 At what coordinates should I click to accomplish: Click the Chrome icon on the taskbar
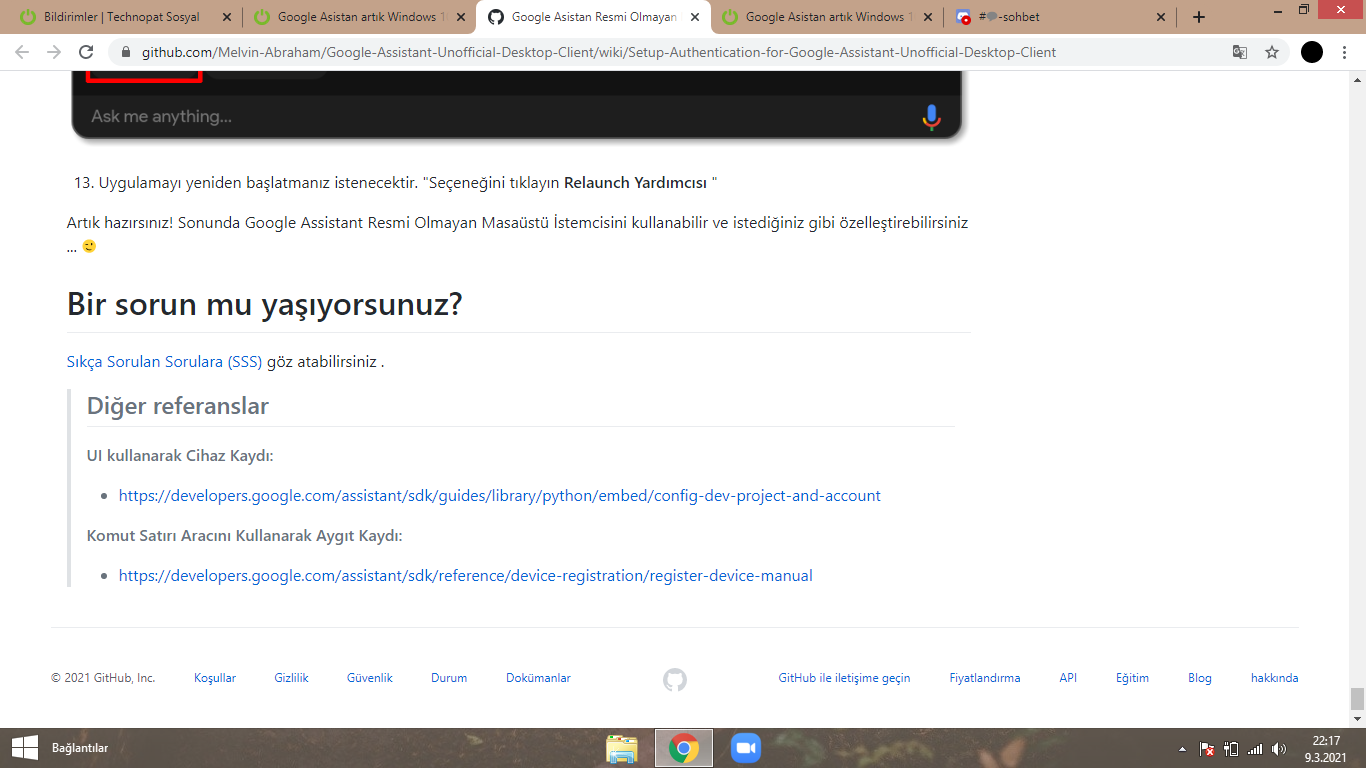pos(684,748)
